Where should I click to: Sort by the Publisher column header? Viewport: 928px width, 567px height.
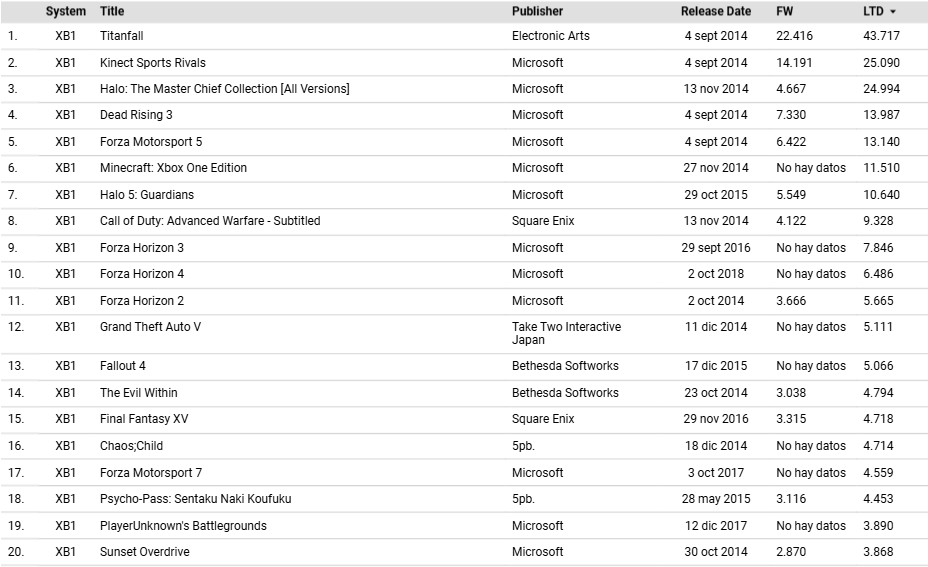(x=537, y=11)
